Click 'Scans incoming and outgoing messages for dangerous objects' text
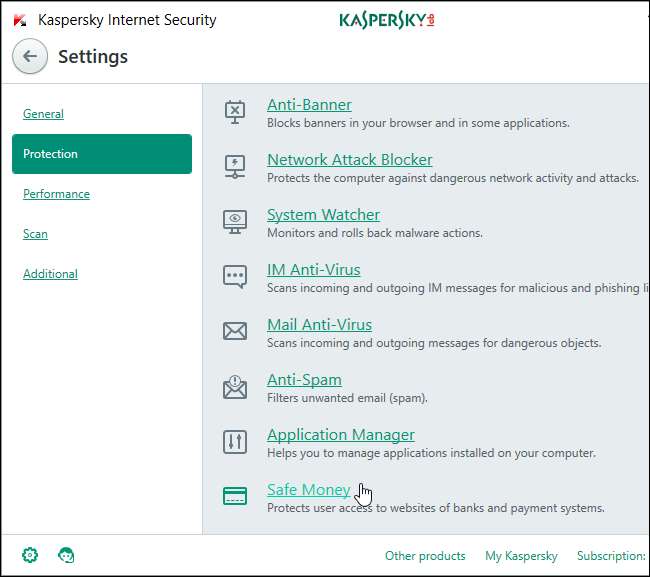 tap(434, 343)
